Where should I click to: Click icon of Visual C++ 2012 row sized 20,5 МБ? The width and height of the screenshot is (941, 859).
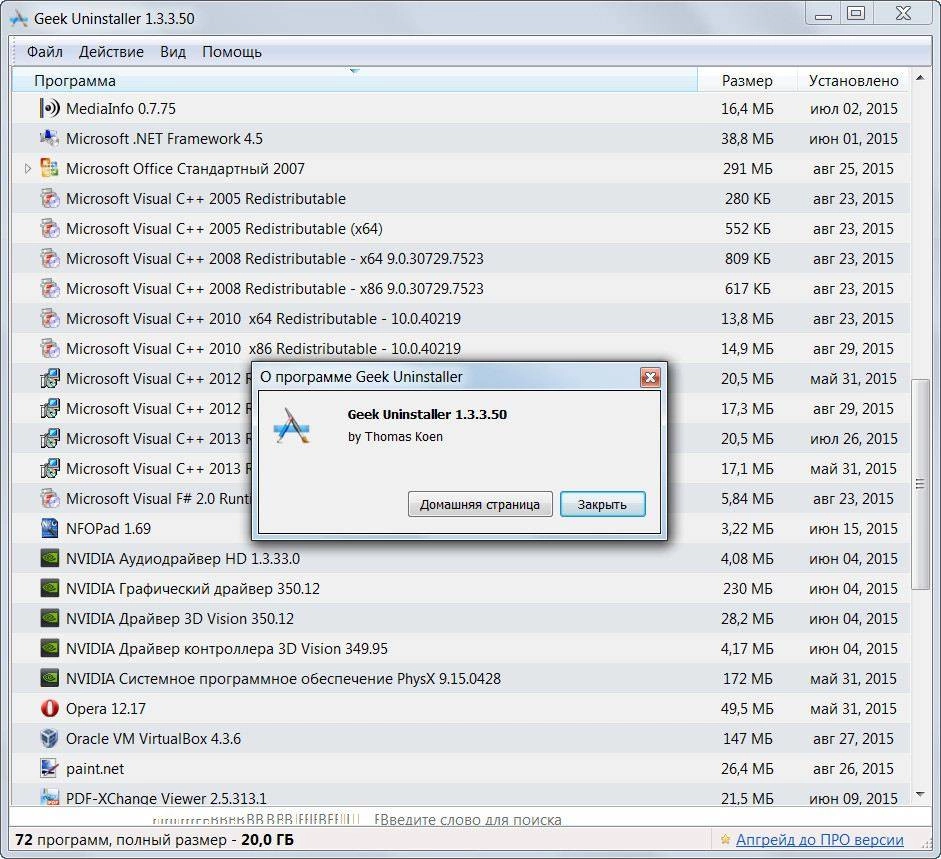[x=50, y=379]
